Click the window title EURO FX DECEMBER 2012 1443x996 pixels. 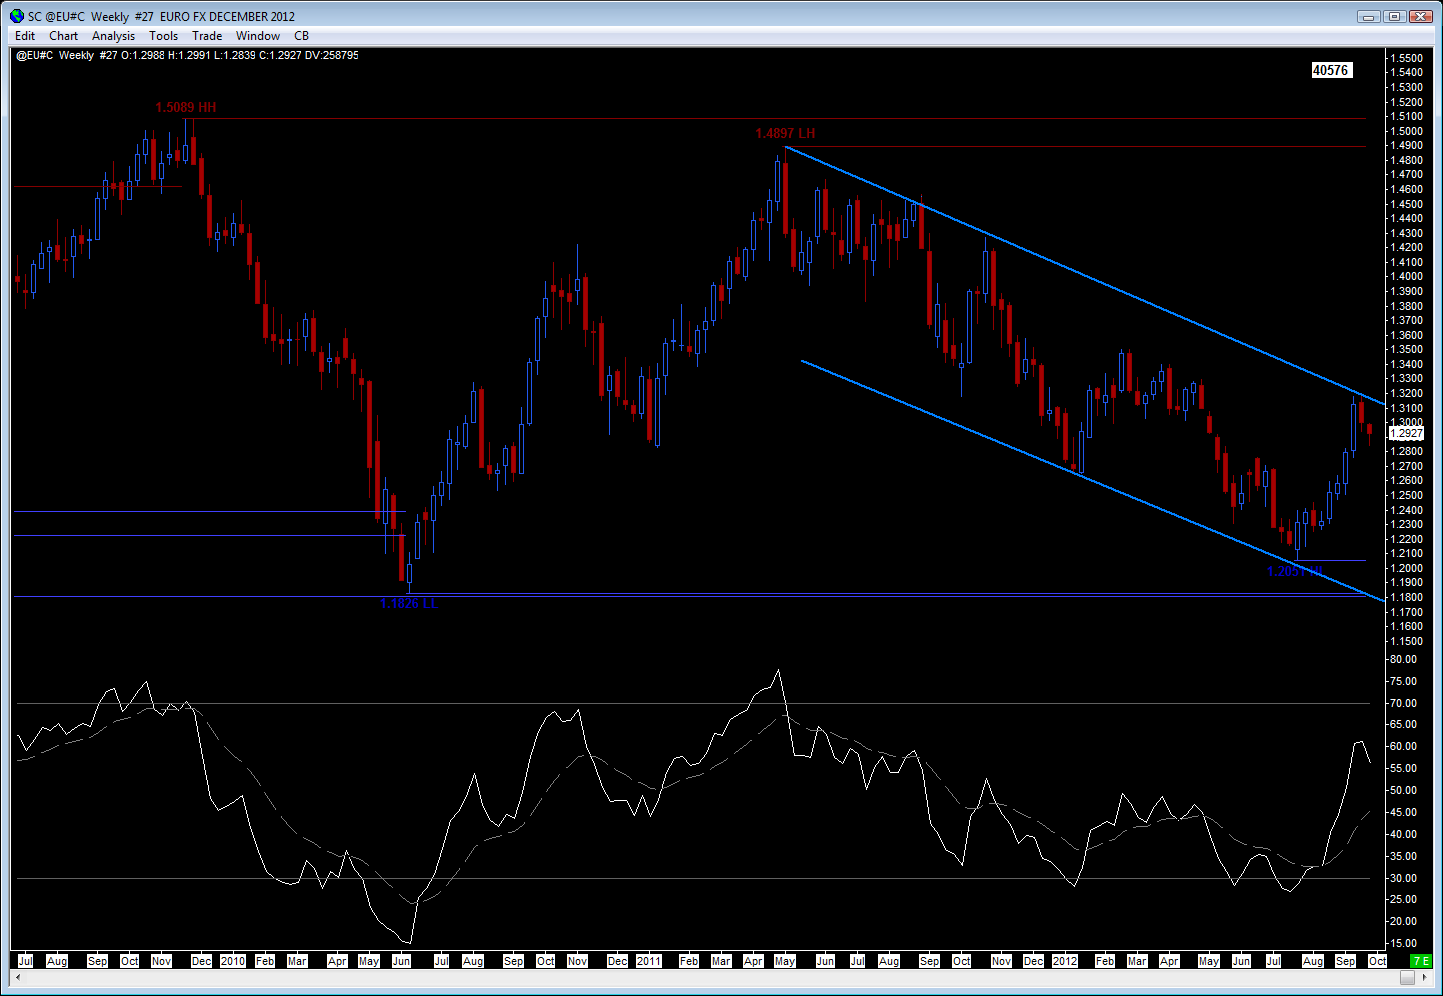point(227,16)
